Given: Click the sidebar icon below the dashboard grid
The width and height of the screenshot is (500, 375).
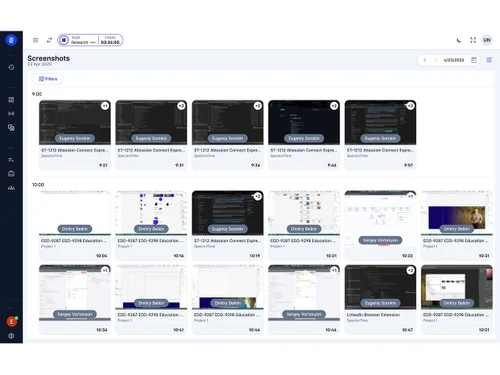Looking at the screenshot, I should pyautogui.click(x=11, y=114).
